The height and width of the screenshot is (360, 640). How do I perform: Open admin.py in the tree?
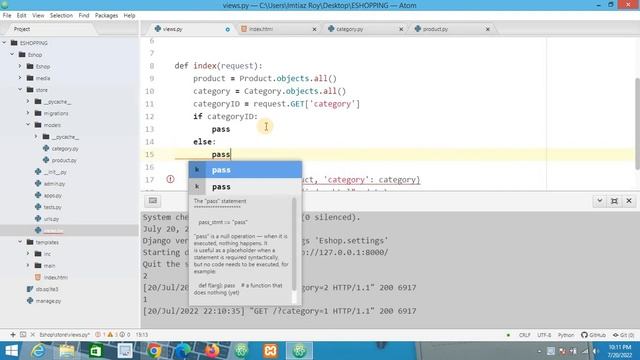point(54,184)
